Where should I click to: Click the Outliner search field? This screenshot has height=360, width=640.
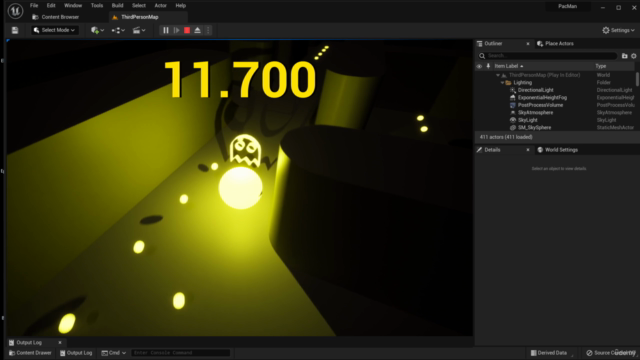coord(547,56)
